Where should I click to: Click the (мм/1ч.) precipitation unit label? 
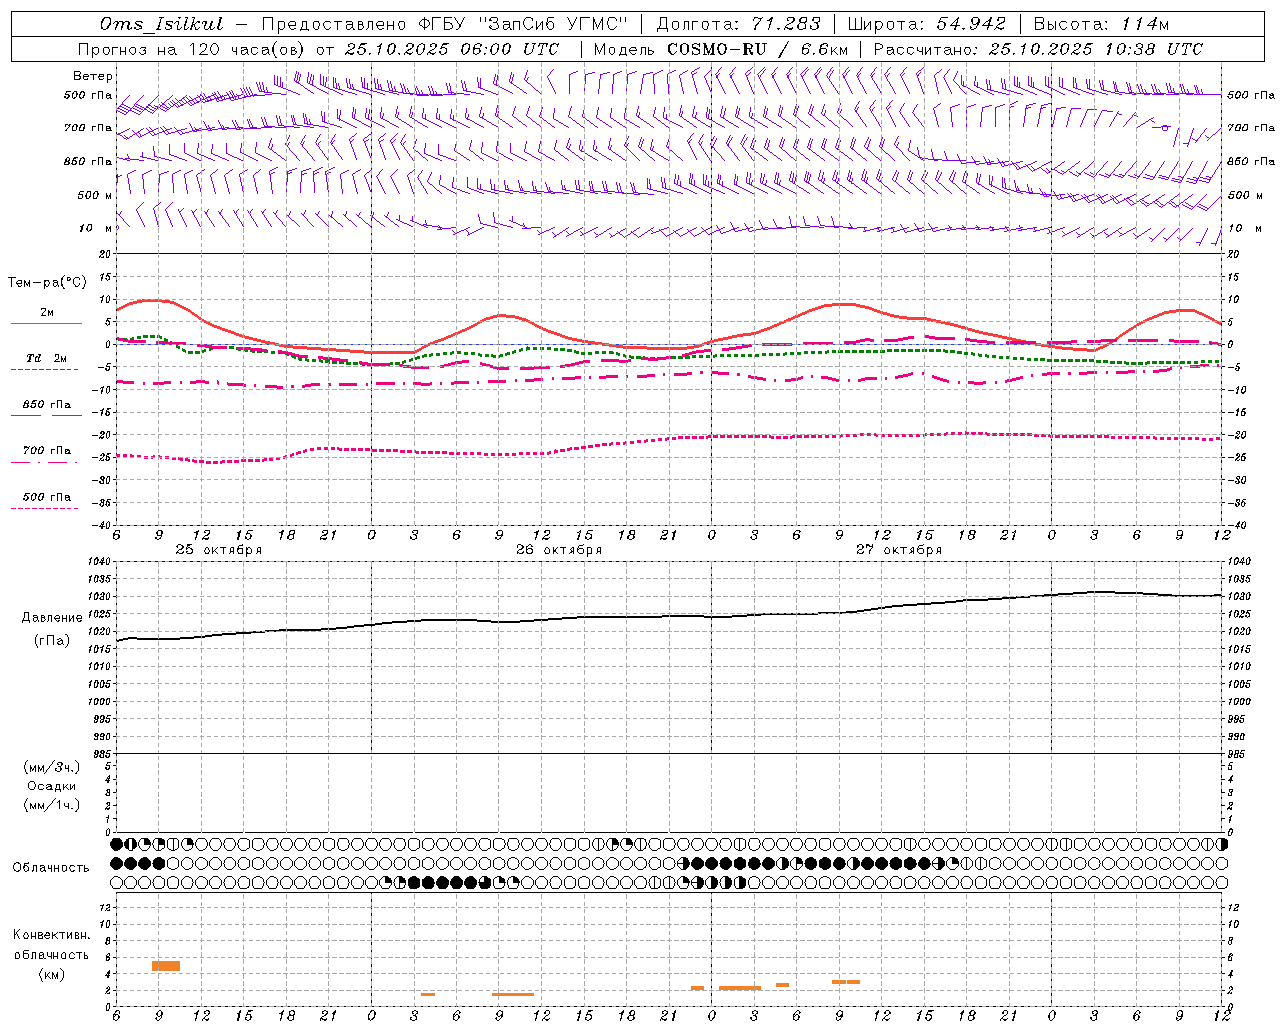click(x=52, y=805)
